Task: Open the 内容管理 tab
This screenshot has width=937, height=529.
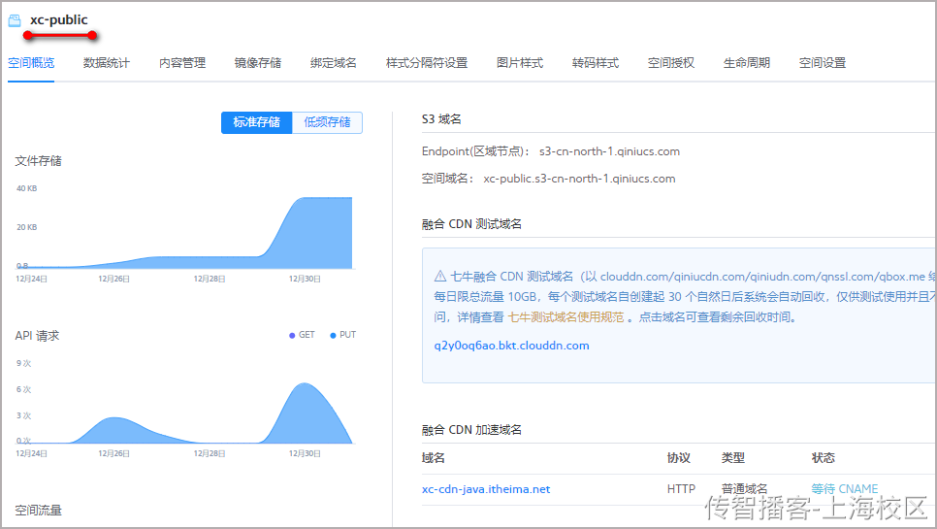Action: pyautogui.click(x=182, y=63)
